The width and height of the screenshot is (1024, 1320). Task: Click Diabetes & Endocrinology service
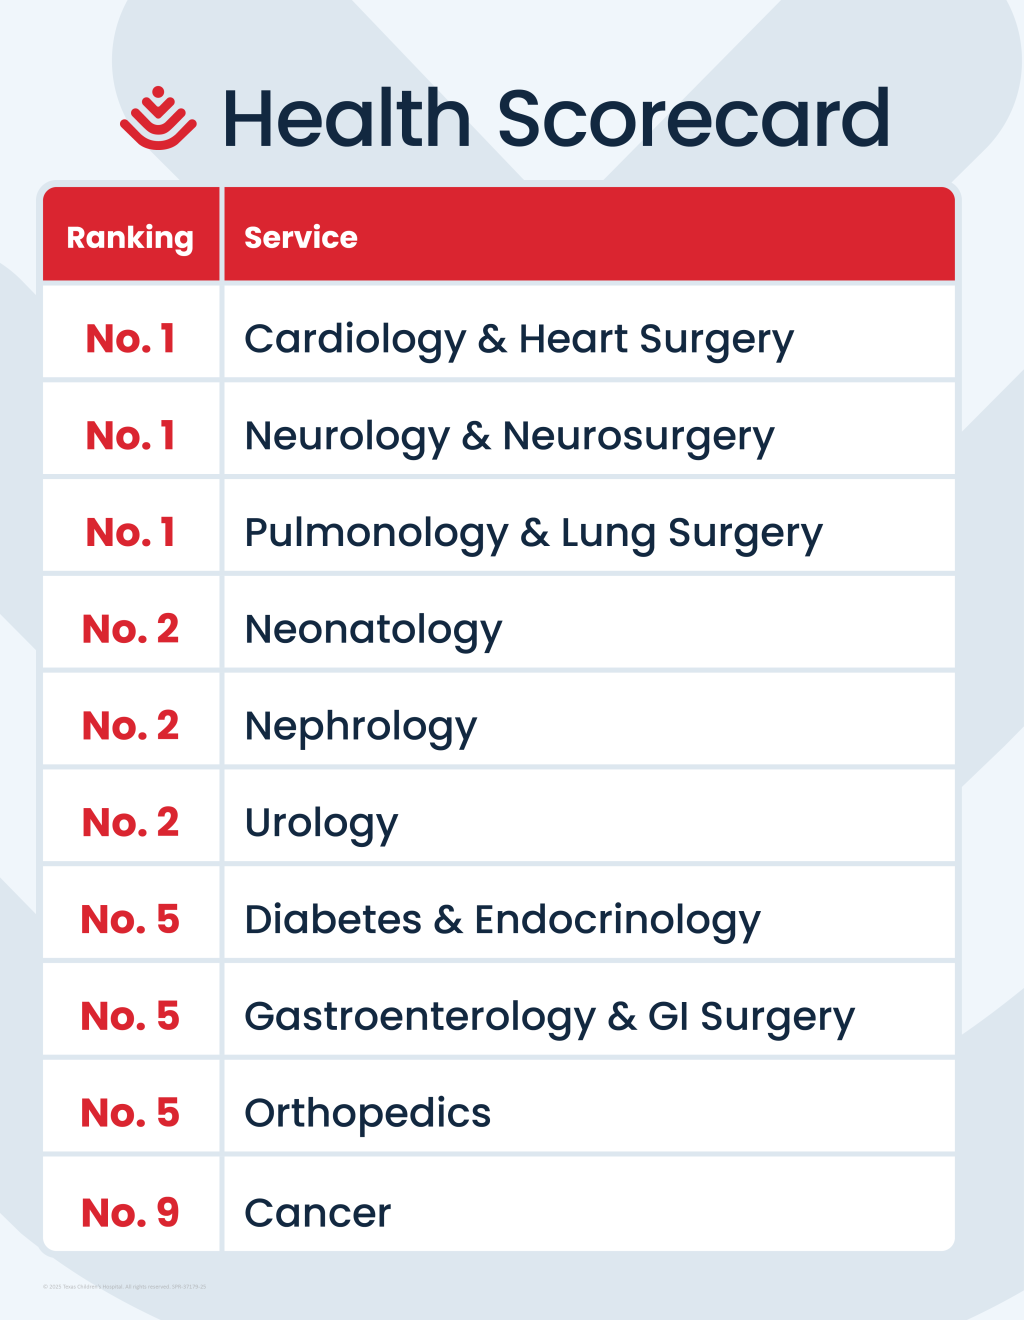502,920
